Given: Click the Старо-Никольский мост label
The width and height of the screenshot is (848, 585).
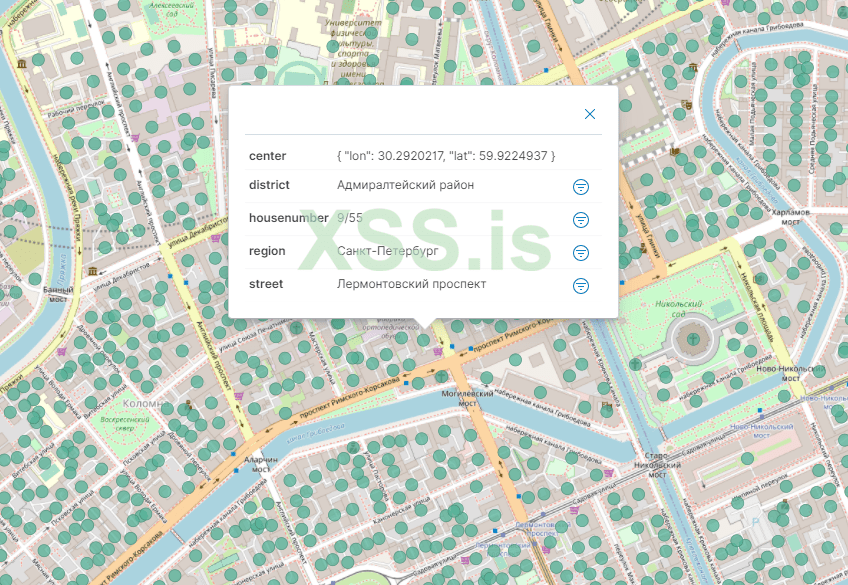Looking at the screenshot, I should [x=657, y=465].
